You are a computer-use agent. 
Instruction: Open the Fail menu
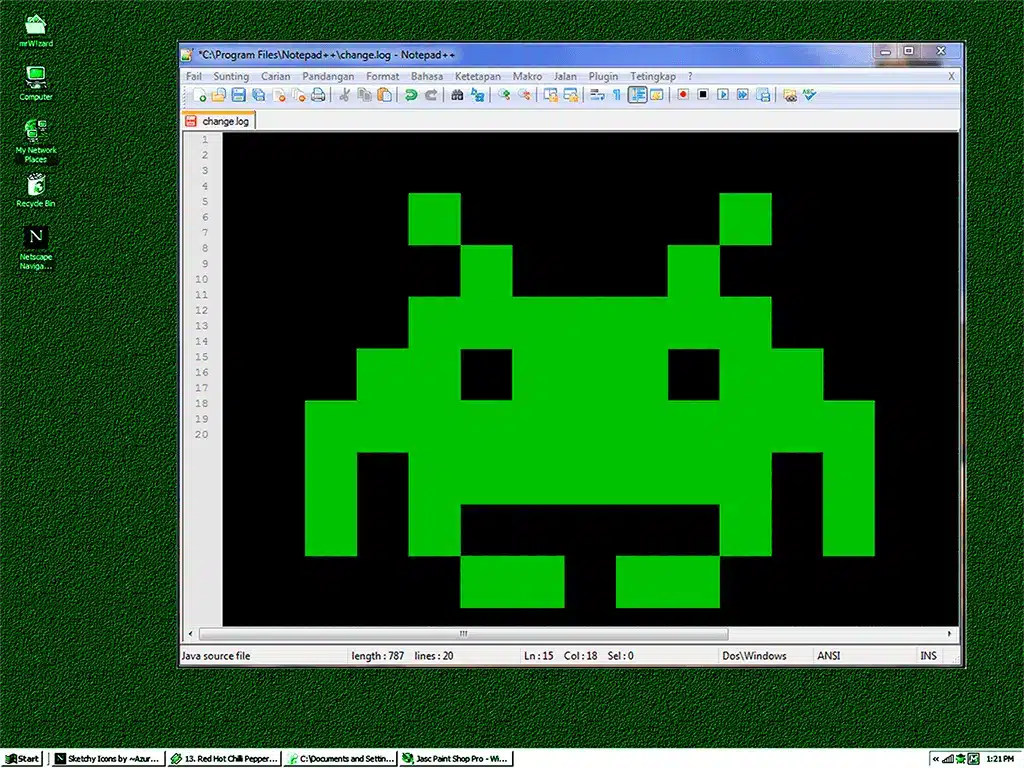coord(194,76)
